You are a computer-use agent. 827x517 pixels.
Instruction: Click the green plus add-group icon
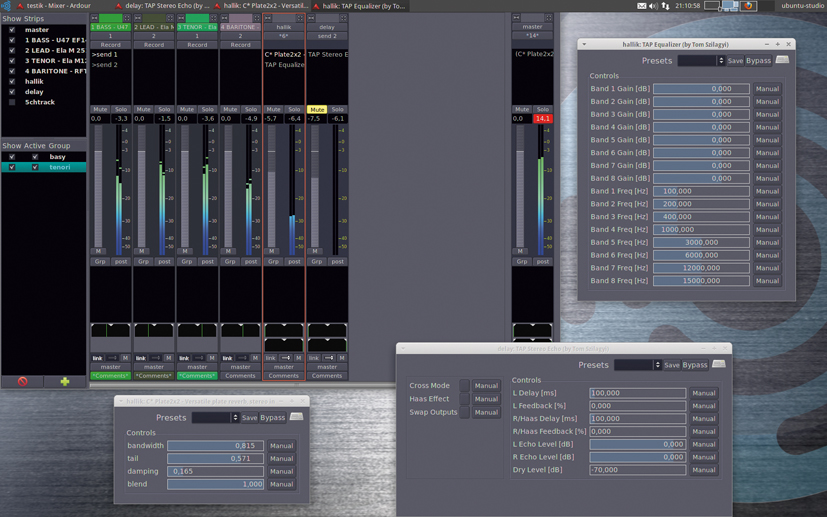pyautogui.click(x=65, y=381)
